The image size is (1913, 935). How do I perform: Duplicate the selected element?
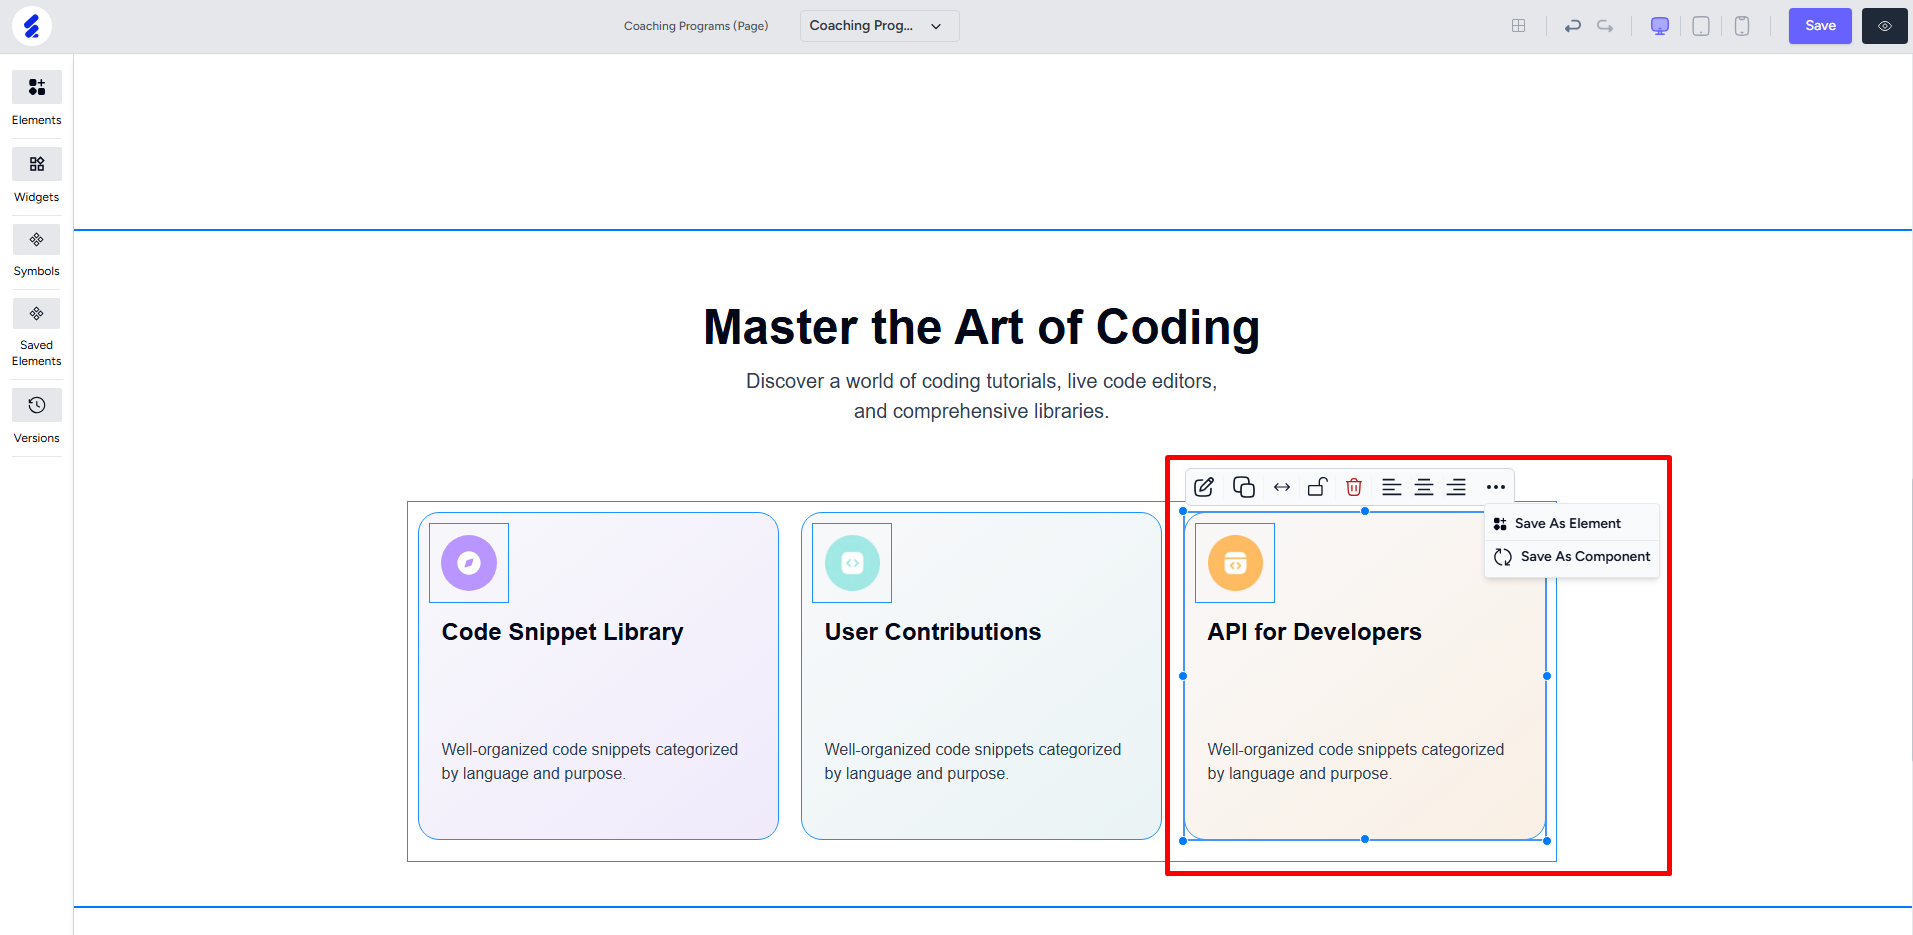pos(1244,487)
